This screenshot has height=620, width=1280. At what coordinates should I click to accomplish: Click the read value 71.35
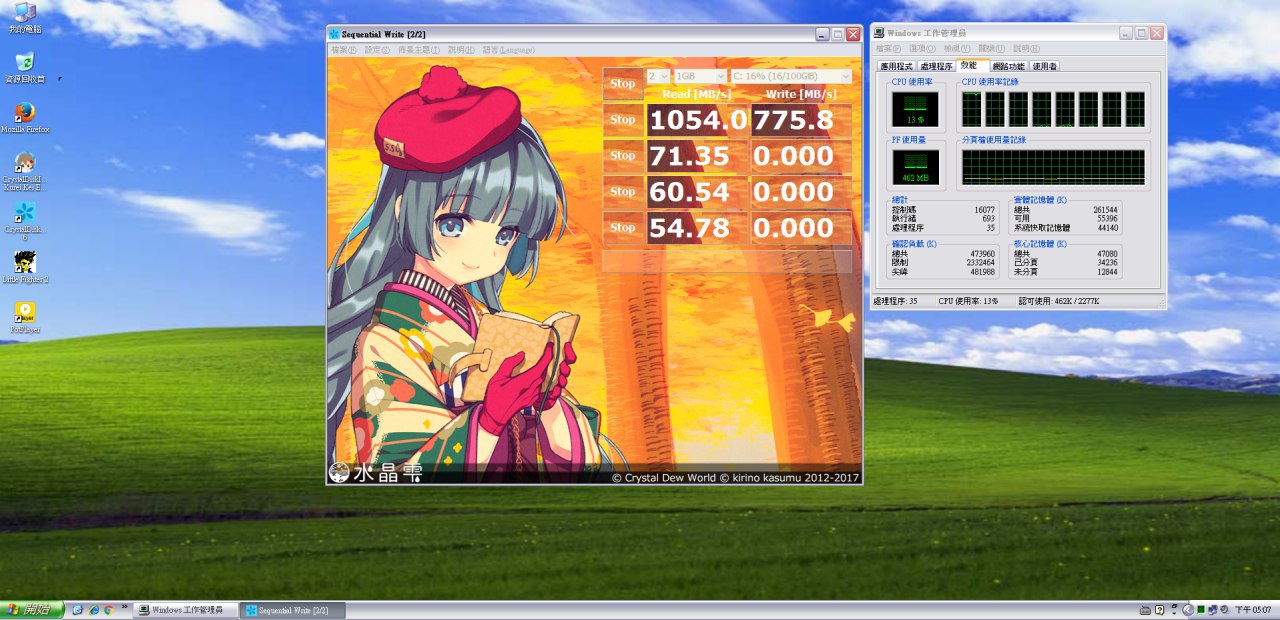point(698,156)
